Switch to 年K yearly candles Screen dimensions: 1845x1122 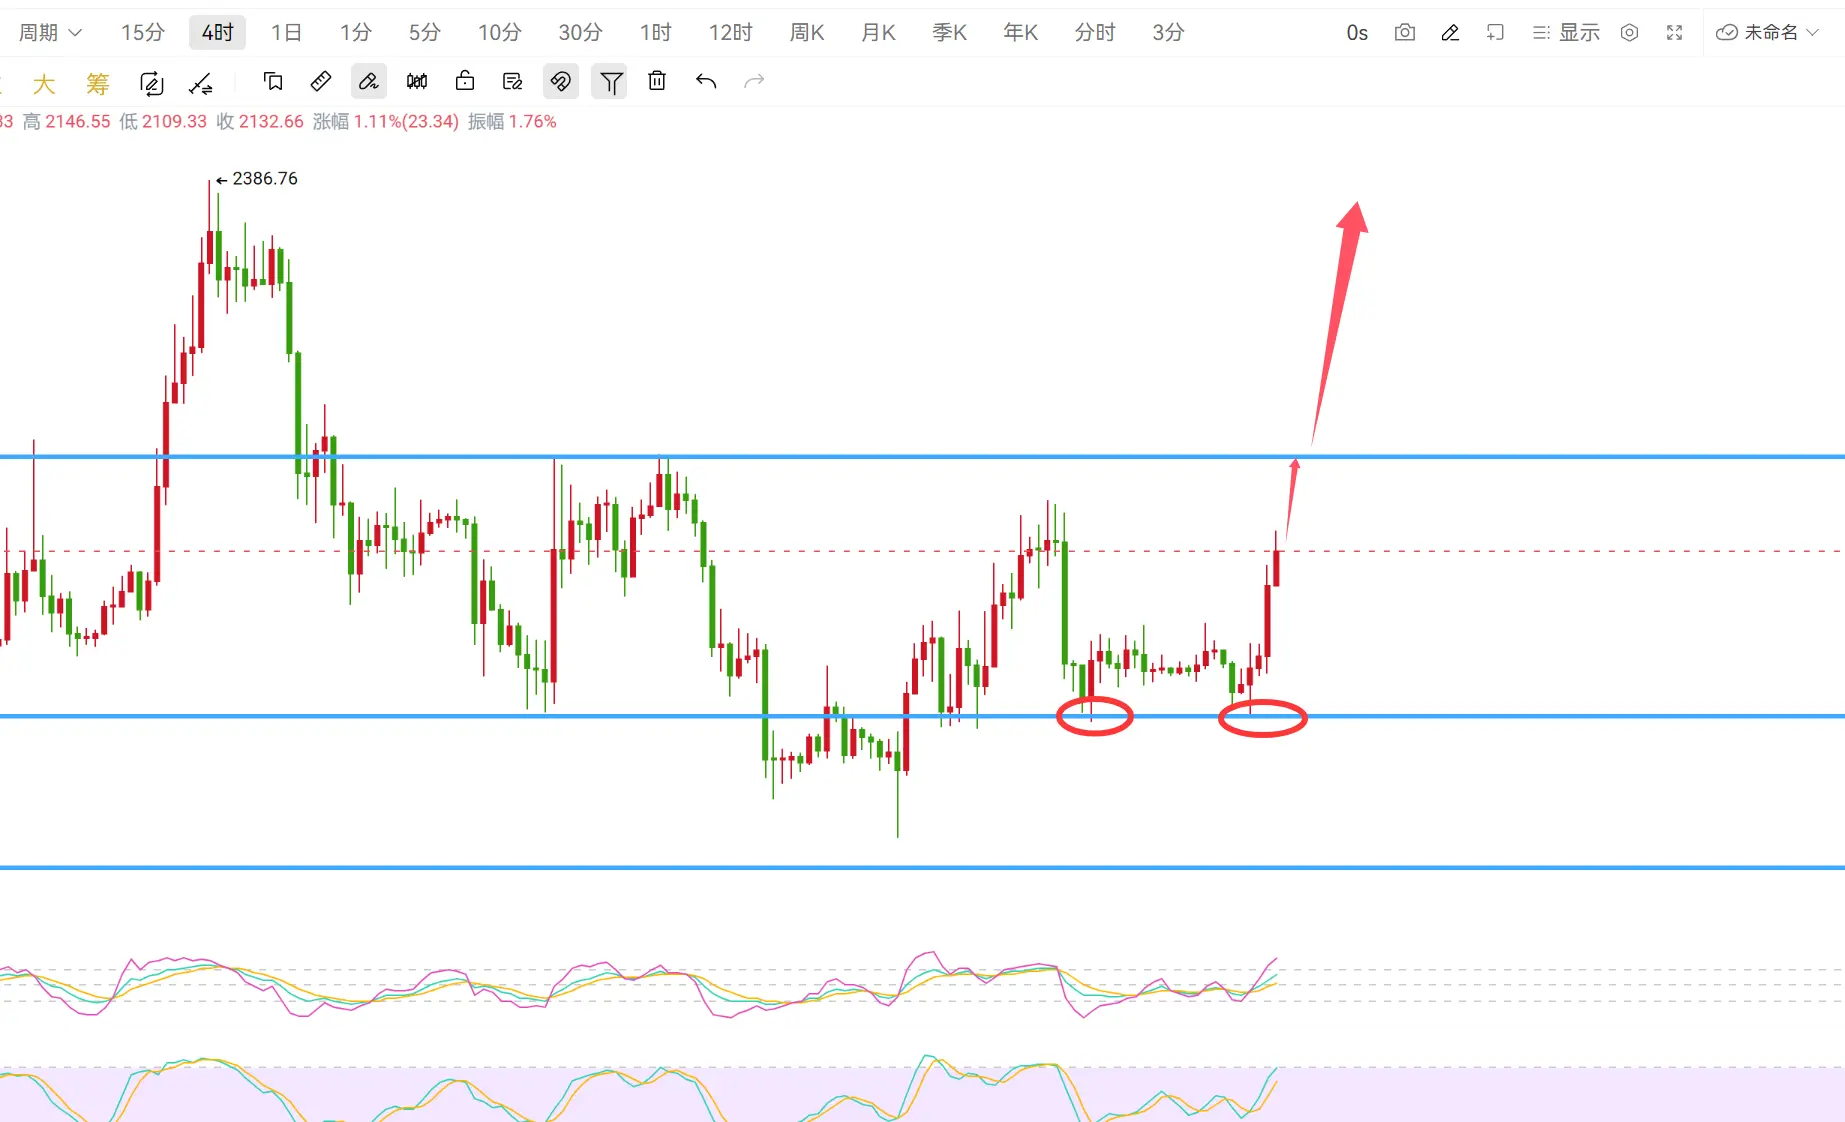(x=1020, y=33)
